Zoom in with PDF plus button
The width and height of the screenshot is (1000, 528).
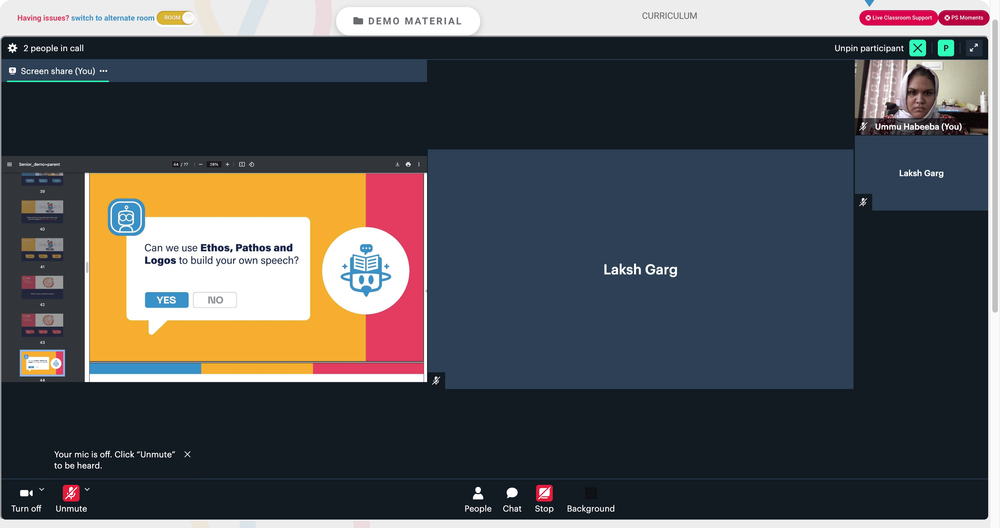(x=227, y=165)
